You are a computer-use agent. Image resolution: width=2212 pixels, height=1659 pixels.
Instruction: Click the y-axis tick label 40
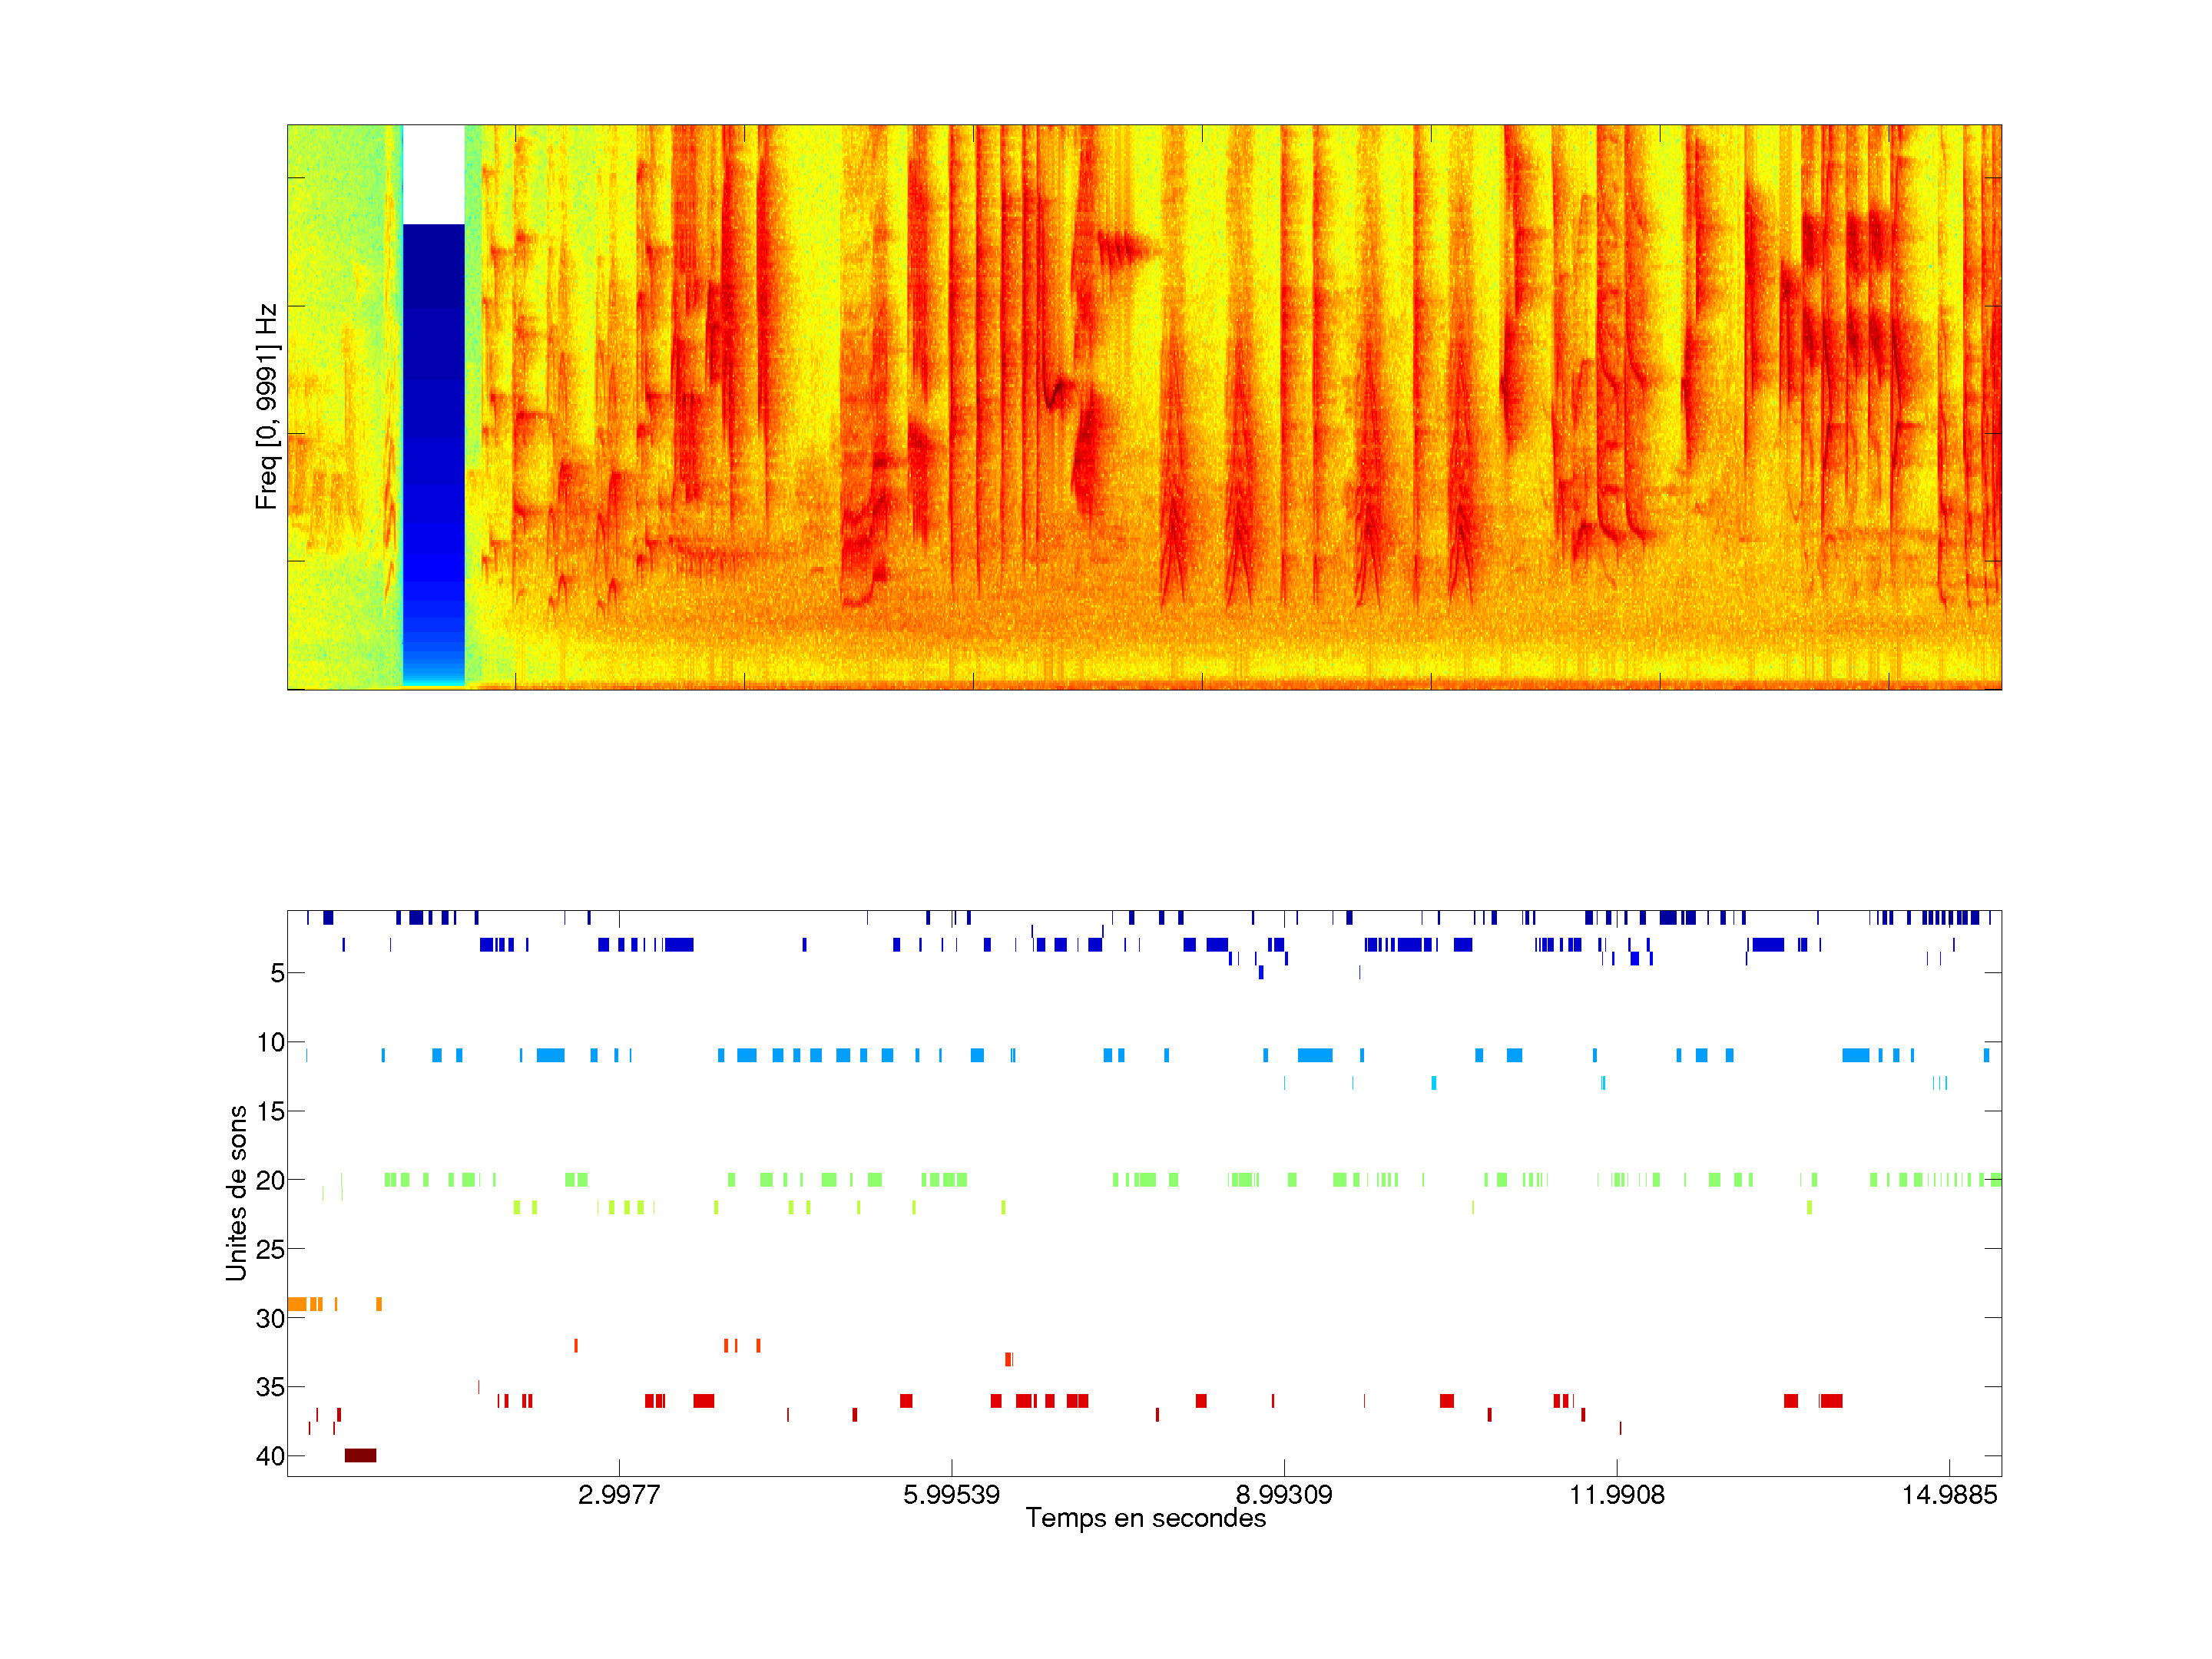pos(270,1456)
